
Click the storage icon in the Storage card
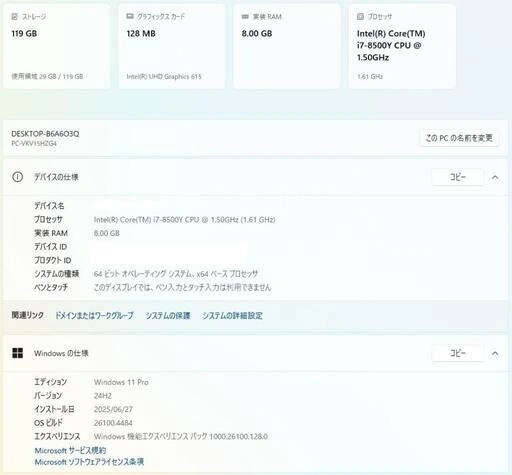pyautogui.click(x=14, y=16)
